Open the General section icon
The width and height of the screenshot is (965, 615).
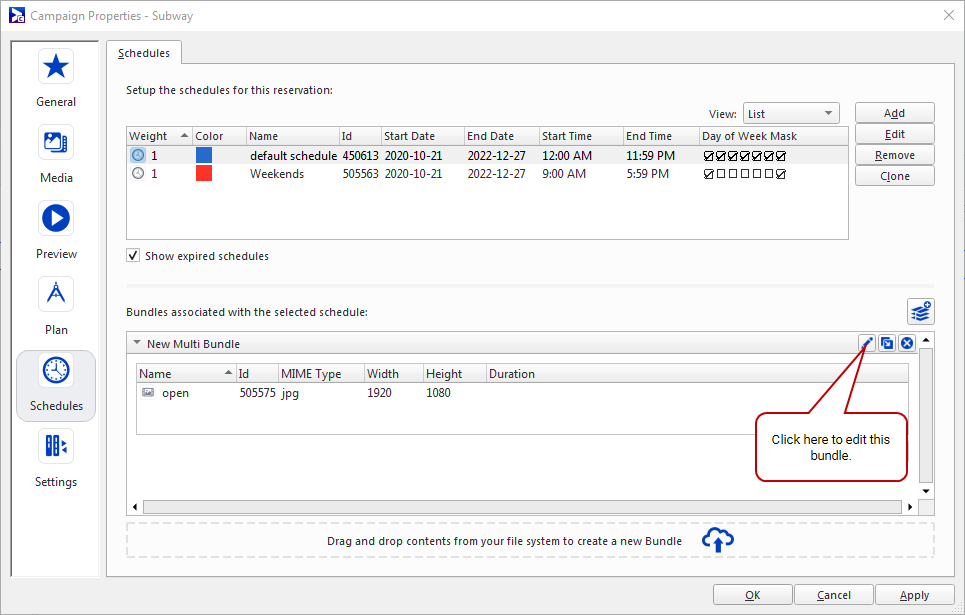[x=56, y=67]
